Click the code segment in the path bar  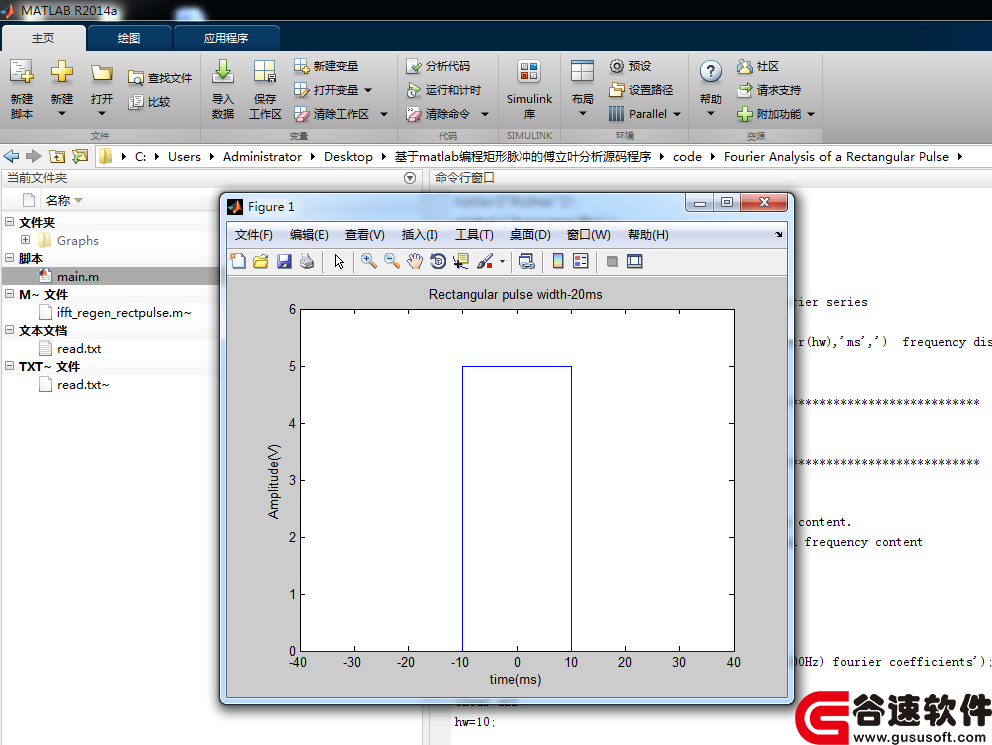(x=687, y=157)
